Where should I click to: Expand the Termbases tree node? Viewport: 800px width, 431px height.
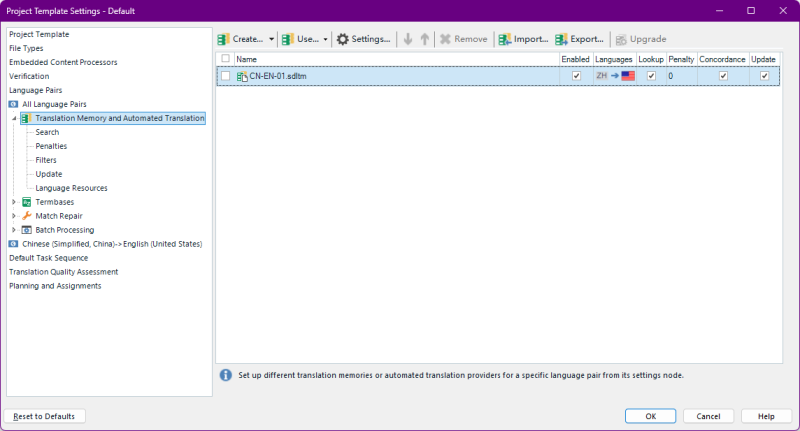[14, 202]
